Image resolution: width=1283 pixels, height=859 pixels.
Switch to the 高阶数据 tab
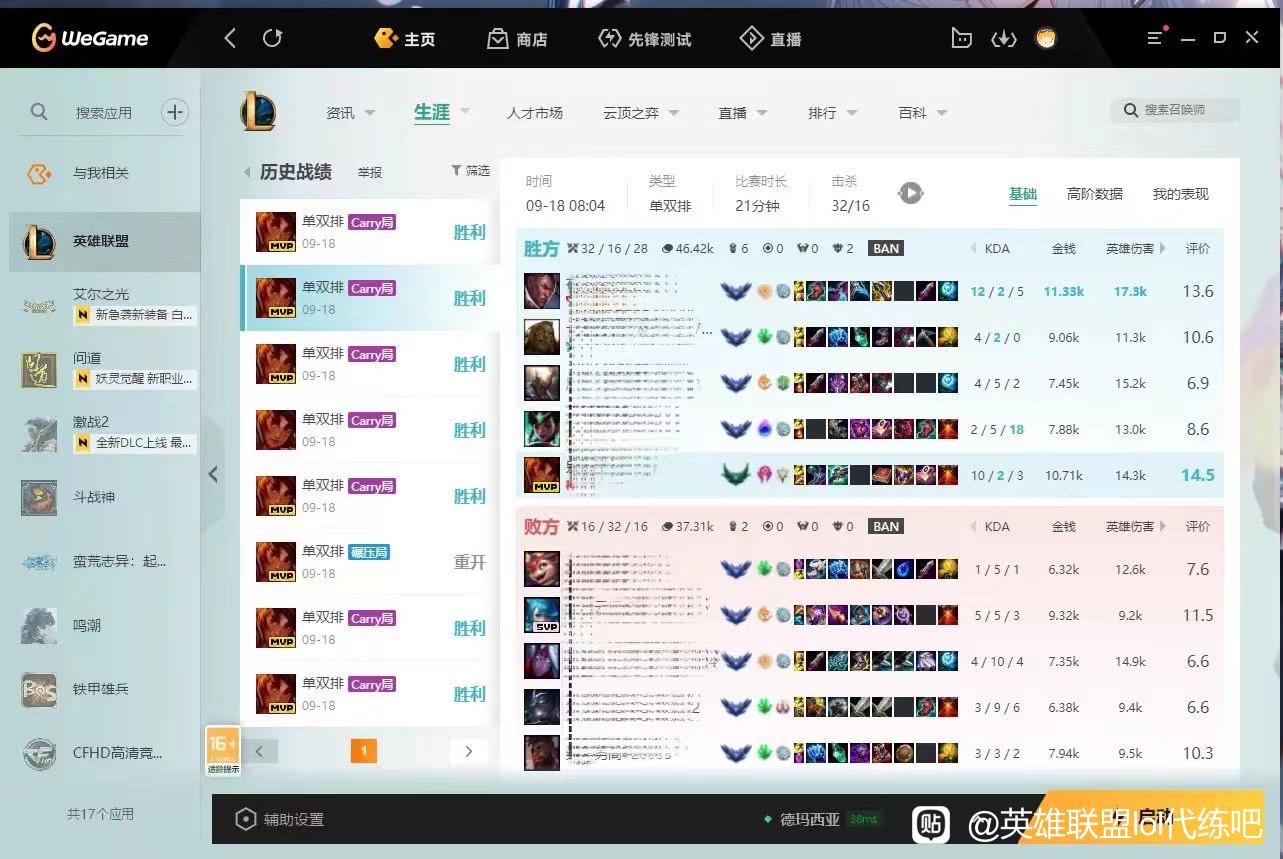coord(1095,194)
